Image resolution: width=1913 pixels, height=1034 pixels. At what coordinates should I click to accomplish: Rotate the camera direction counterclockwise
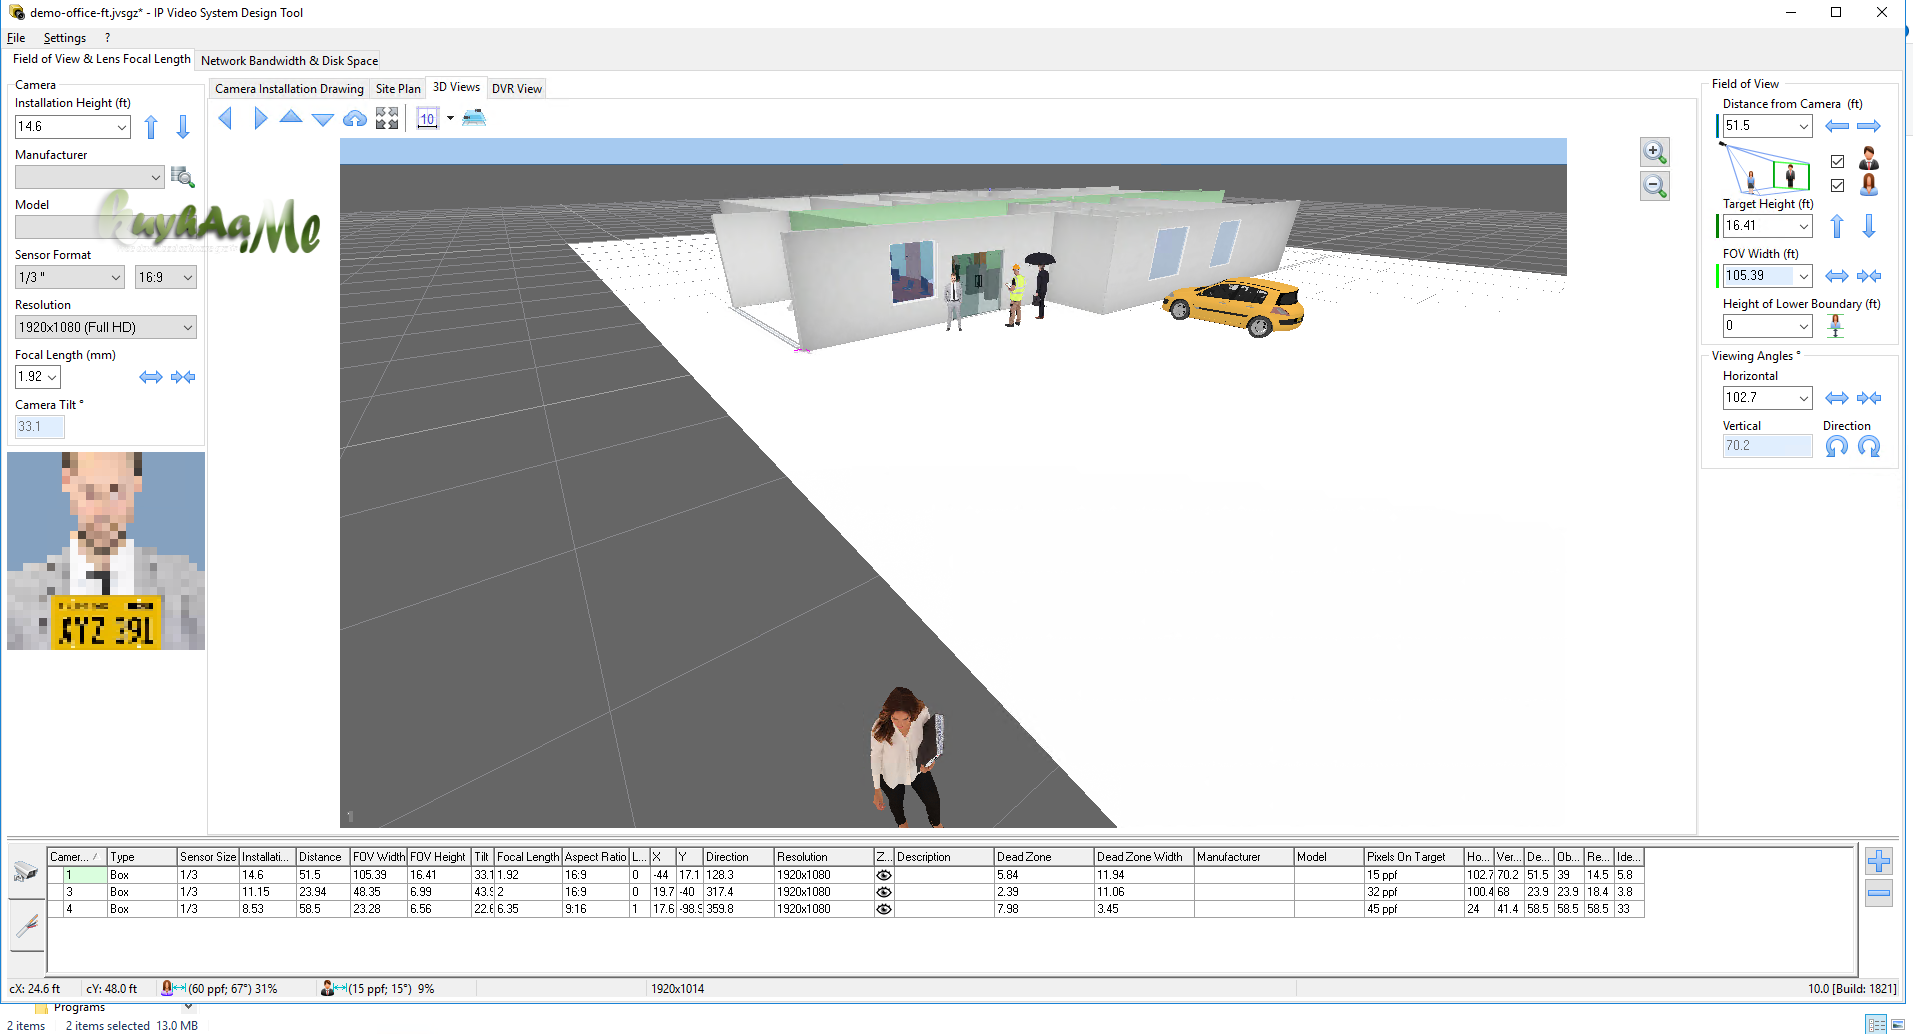pyautogui.click(x=1837, y=447)
